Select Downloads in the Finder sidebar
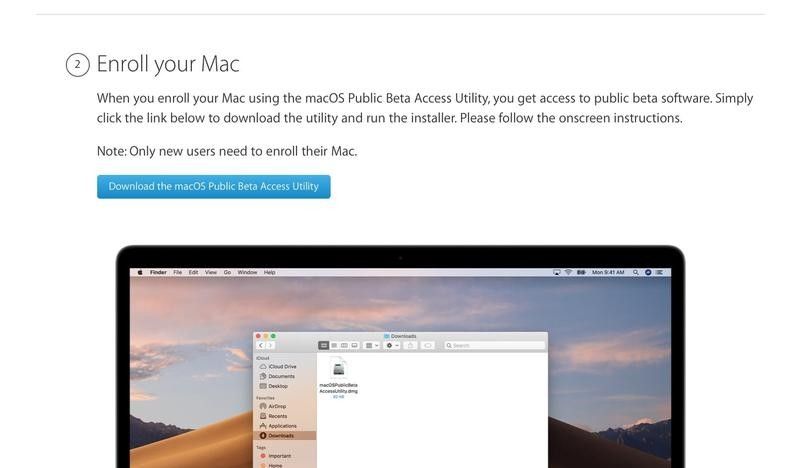The image size is (800, 468). (285, 435)
